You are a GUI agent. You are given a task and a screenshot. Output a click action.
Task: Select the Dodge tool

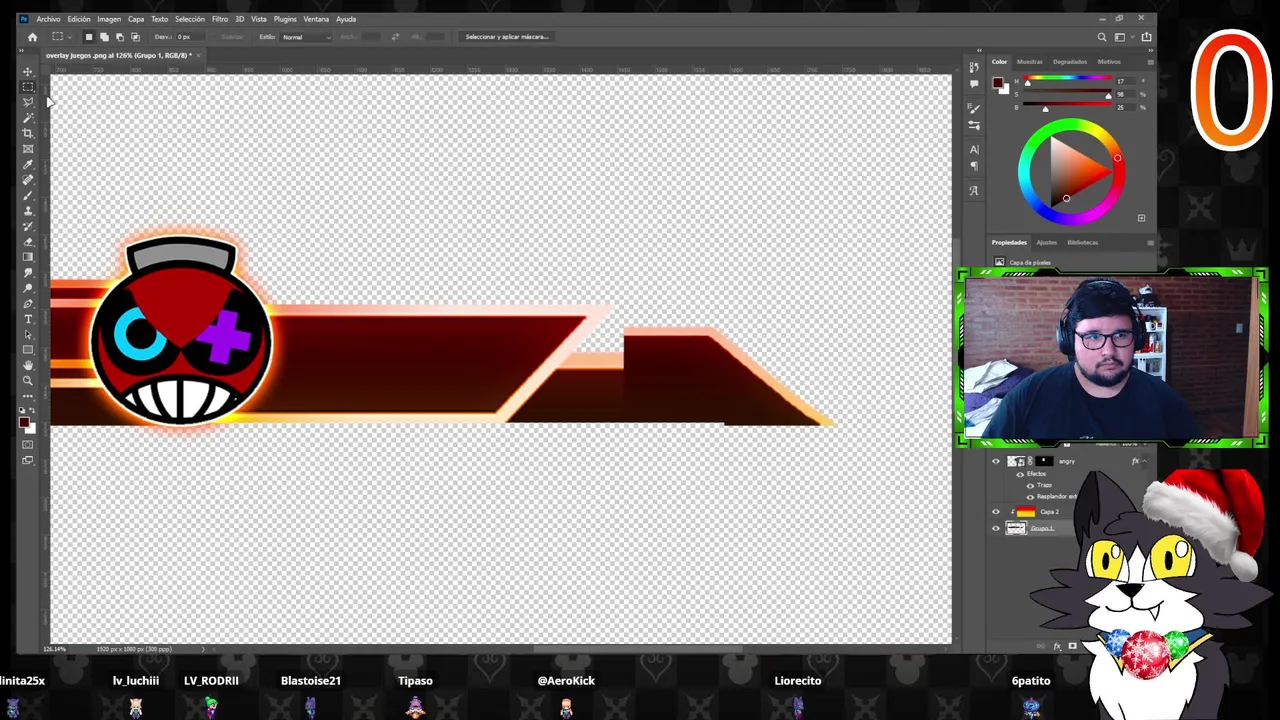coord(28,288)
